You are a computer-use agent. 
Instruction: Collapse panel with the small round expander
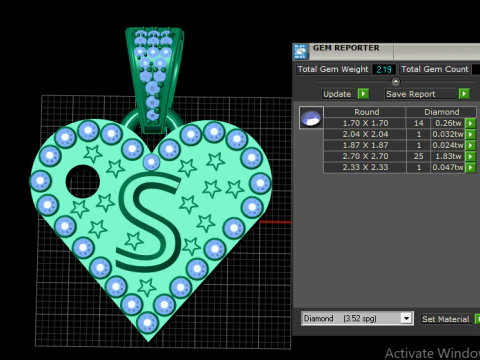tap(396, 81)
